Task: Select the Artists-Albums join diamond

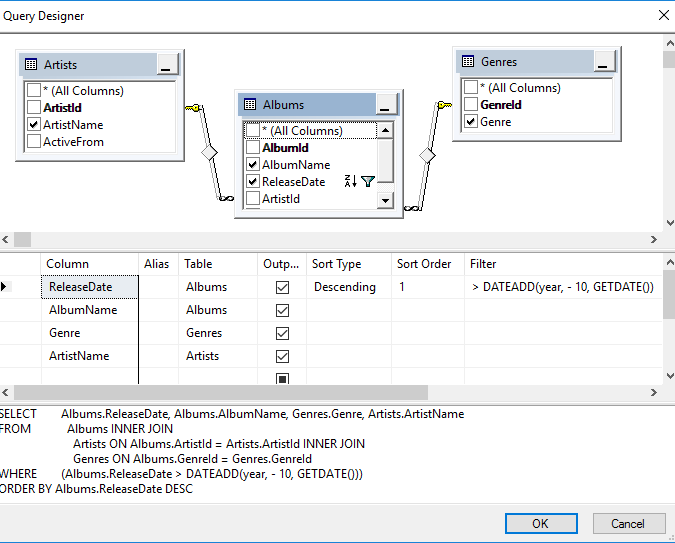Action: (210, 153)
